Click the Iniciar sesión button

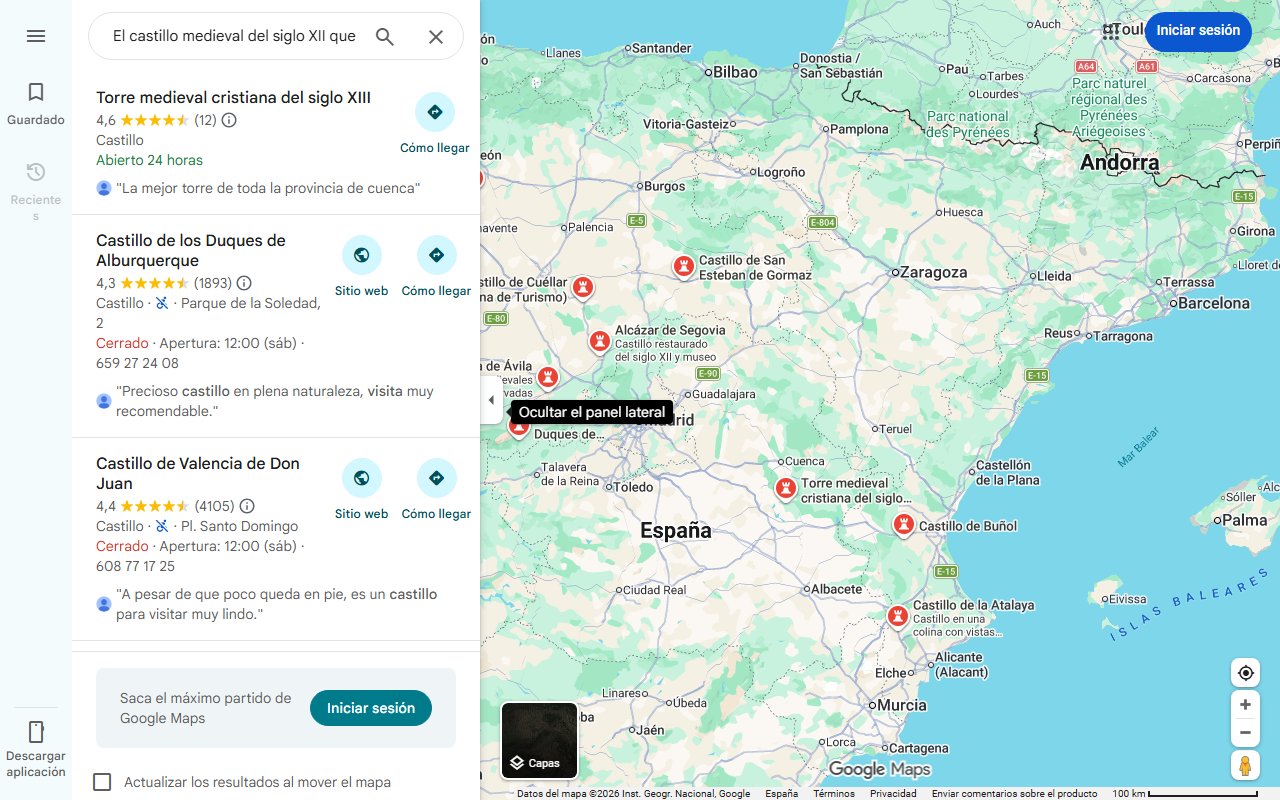click(x=1198, y=31)
